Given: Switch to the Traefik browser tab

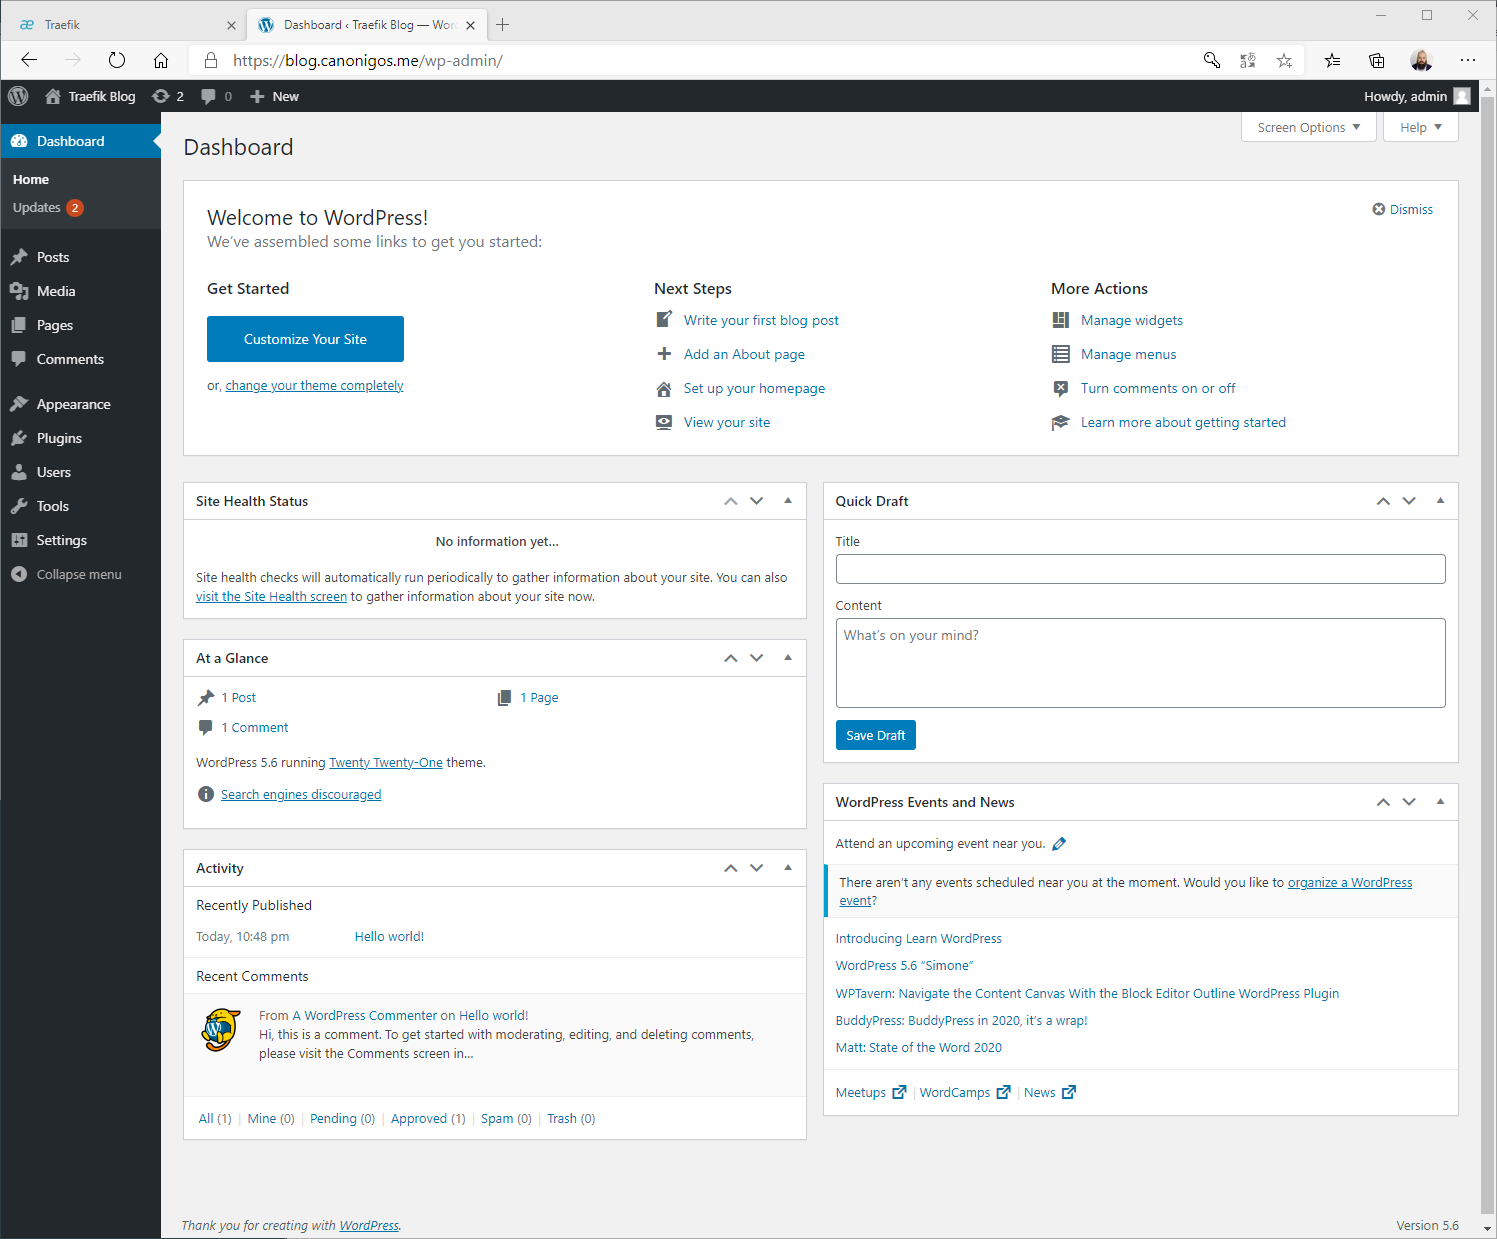Looking at the screenshot, I should (x=120, y=24).
